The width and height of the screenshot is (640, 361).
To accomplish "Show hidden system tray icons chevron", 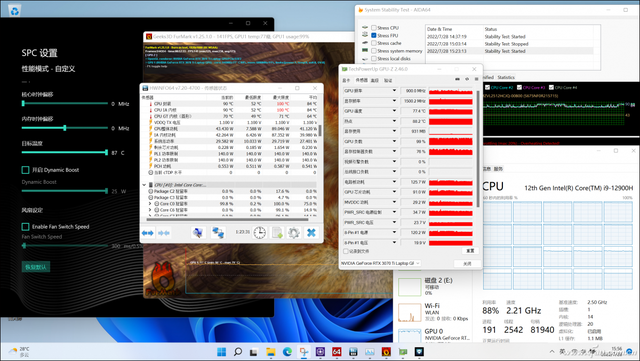I will pos(552,351).
